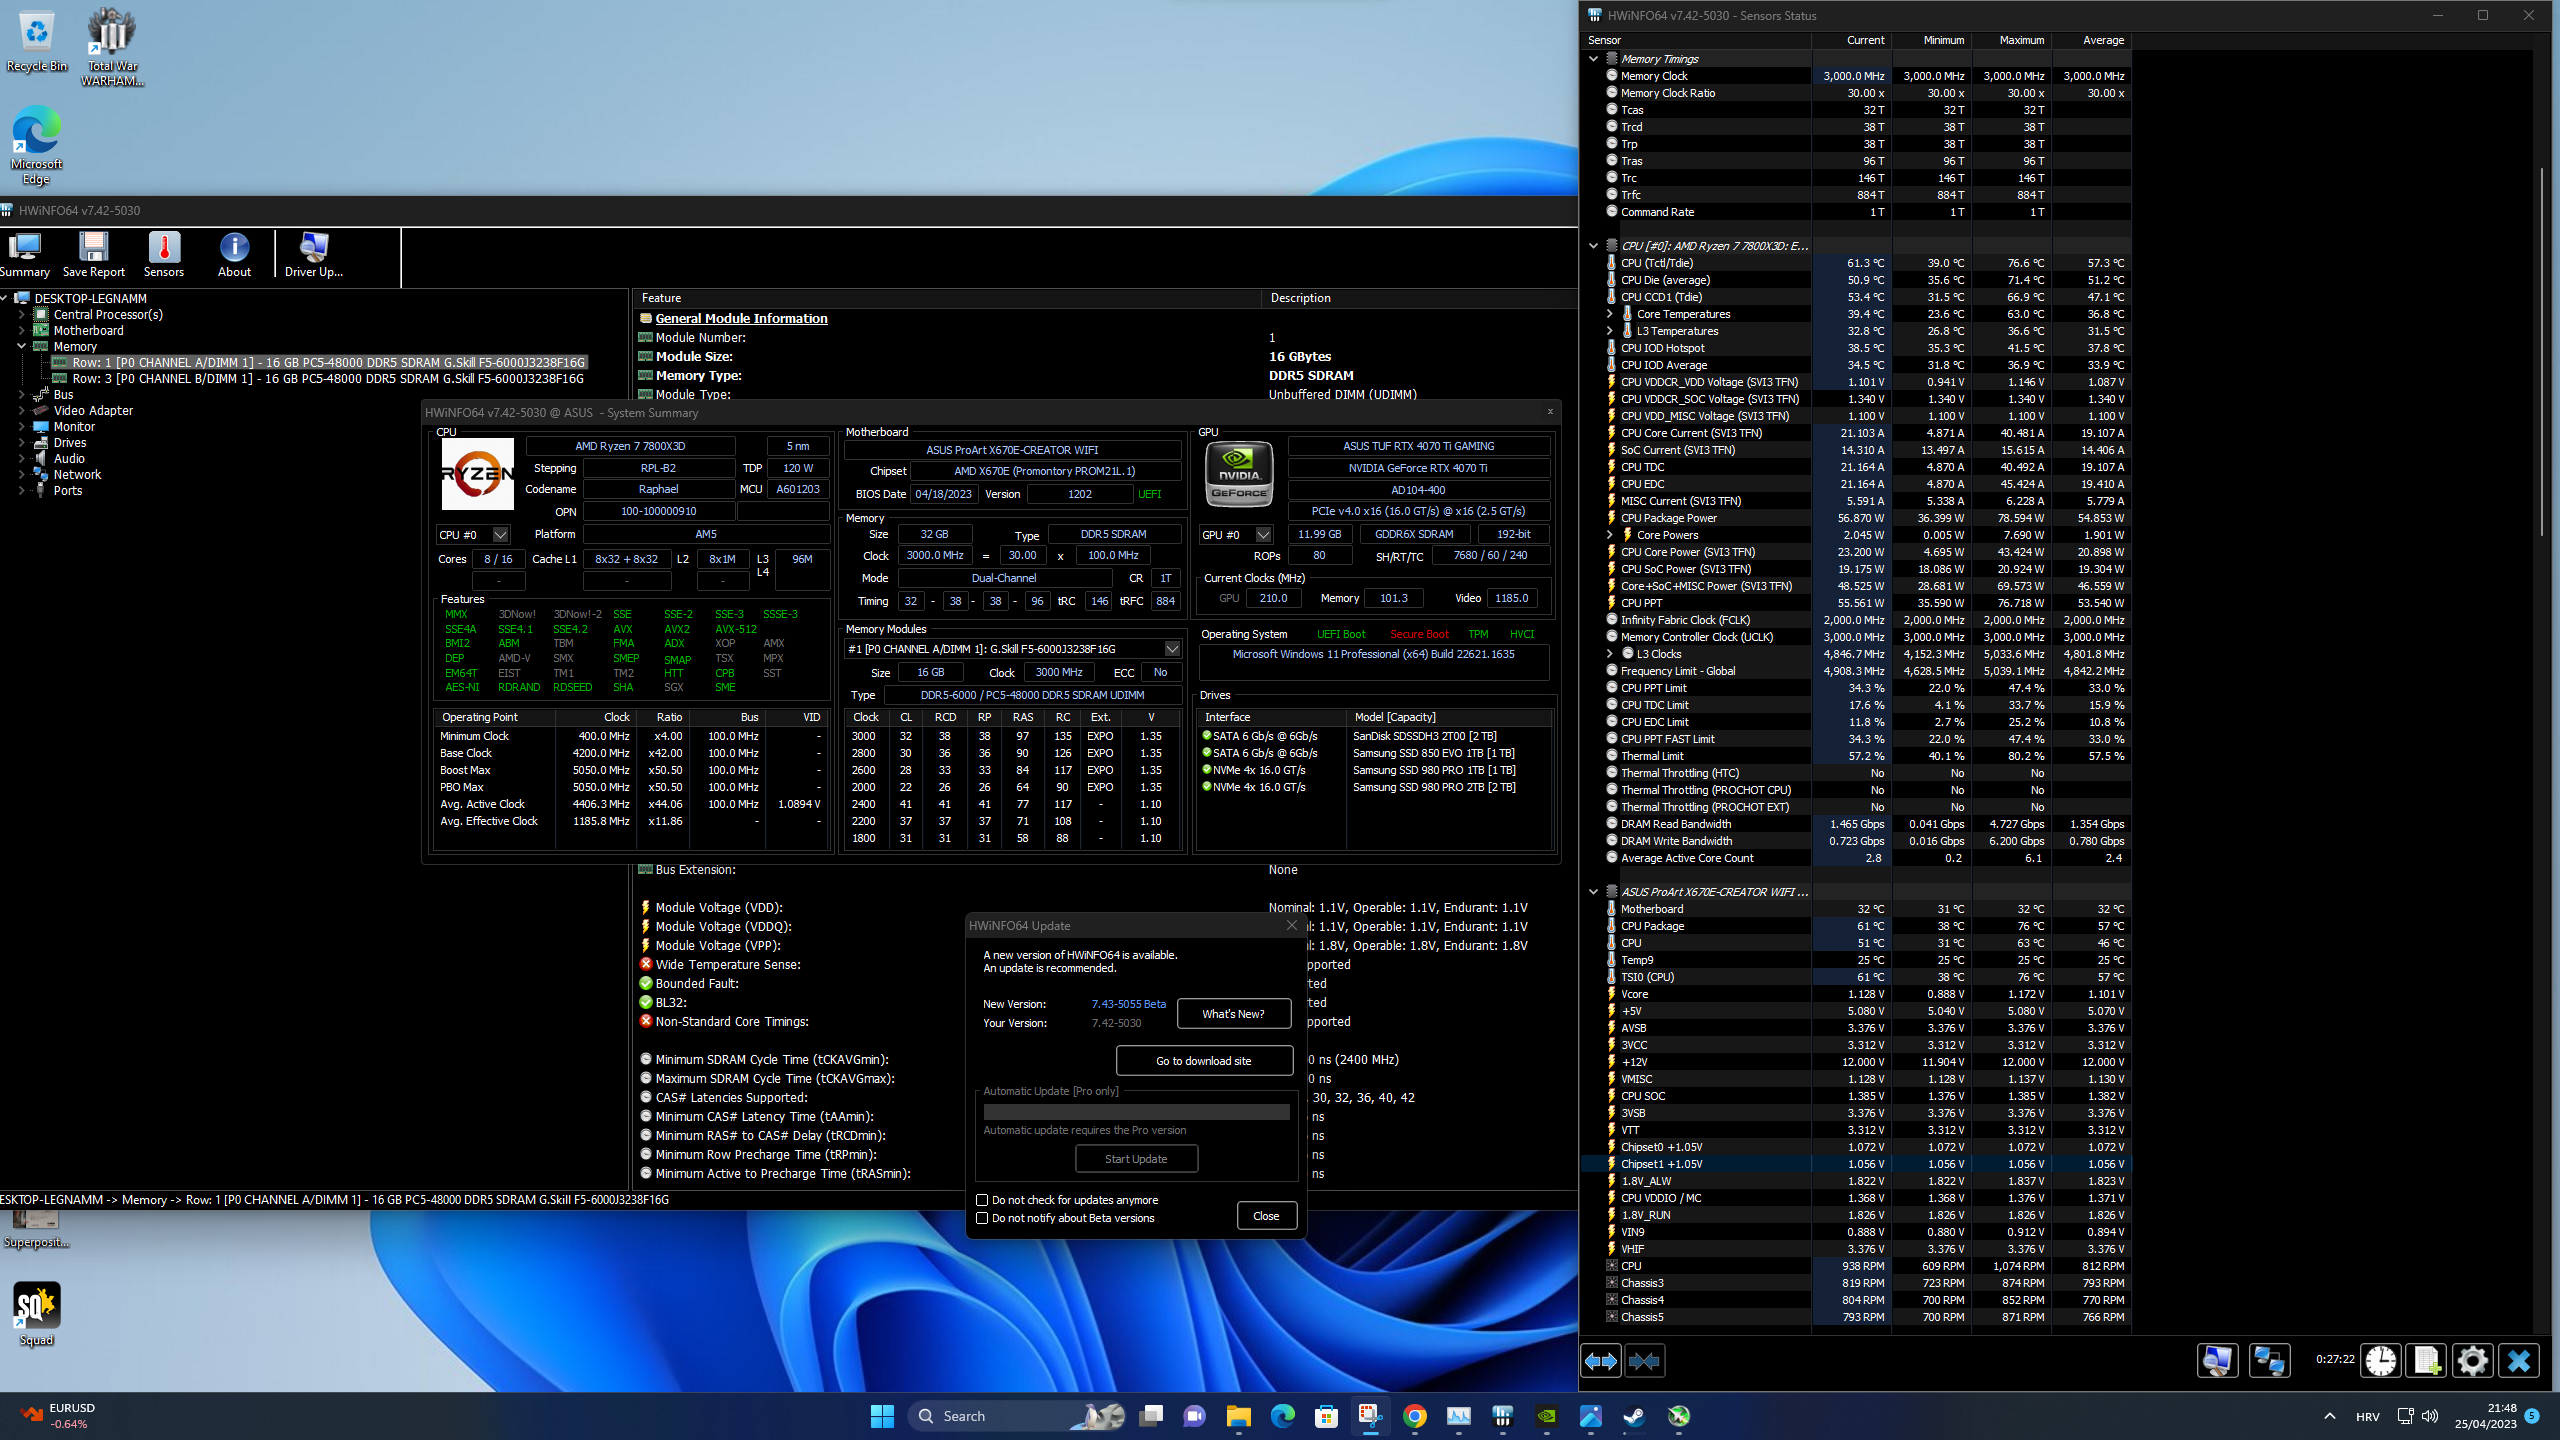Open the CPU #0 selector dropdown
Viewport: 2560px width, 1440px height.
coord(500,535)
